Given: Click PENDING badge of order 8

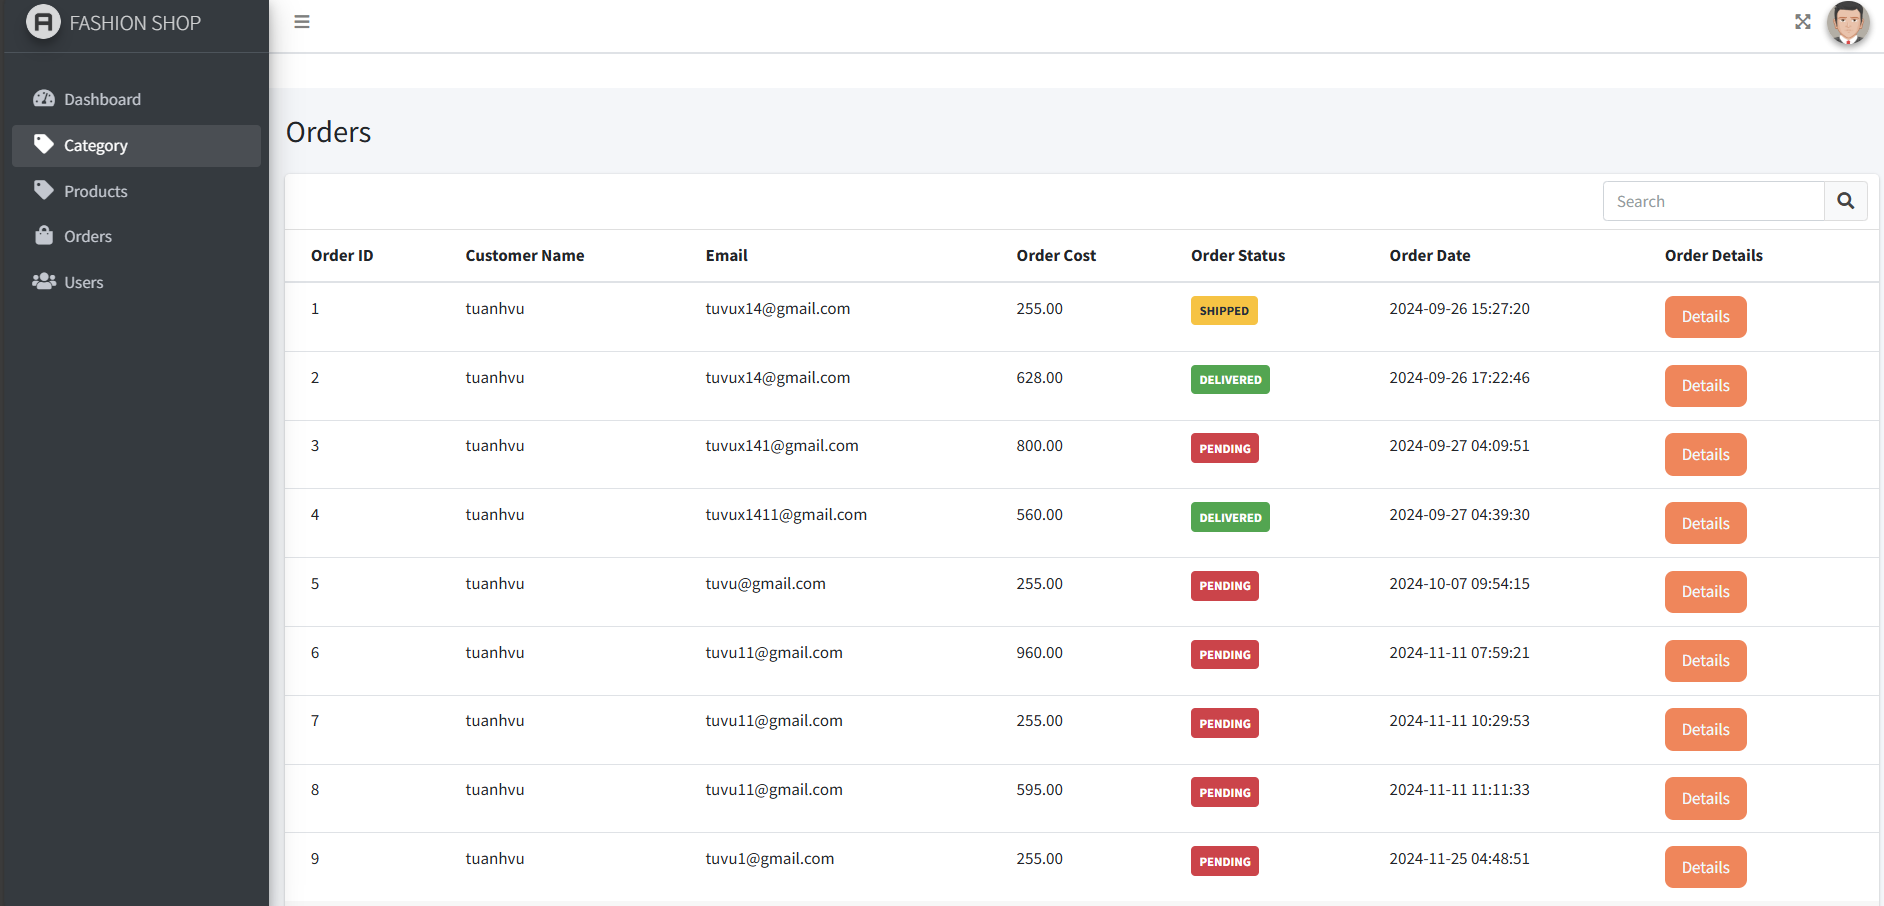Looking at the screenshot, I should pos(1225,792).
